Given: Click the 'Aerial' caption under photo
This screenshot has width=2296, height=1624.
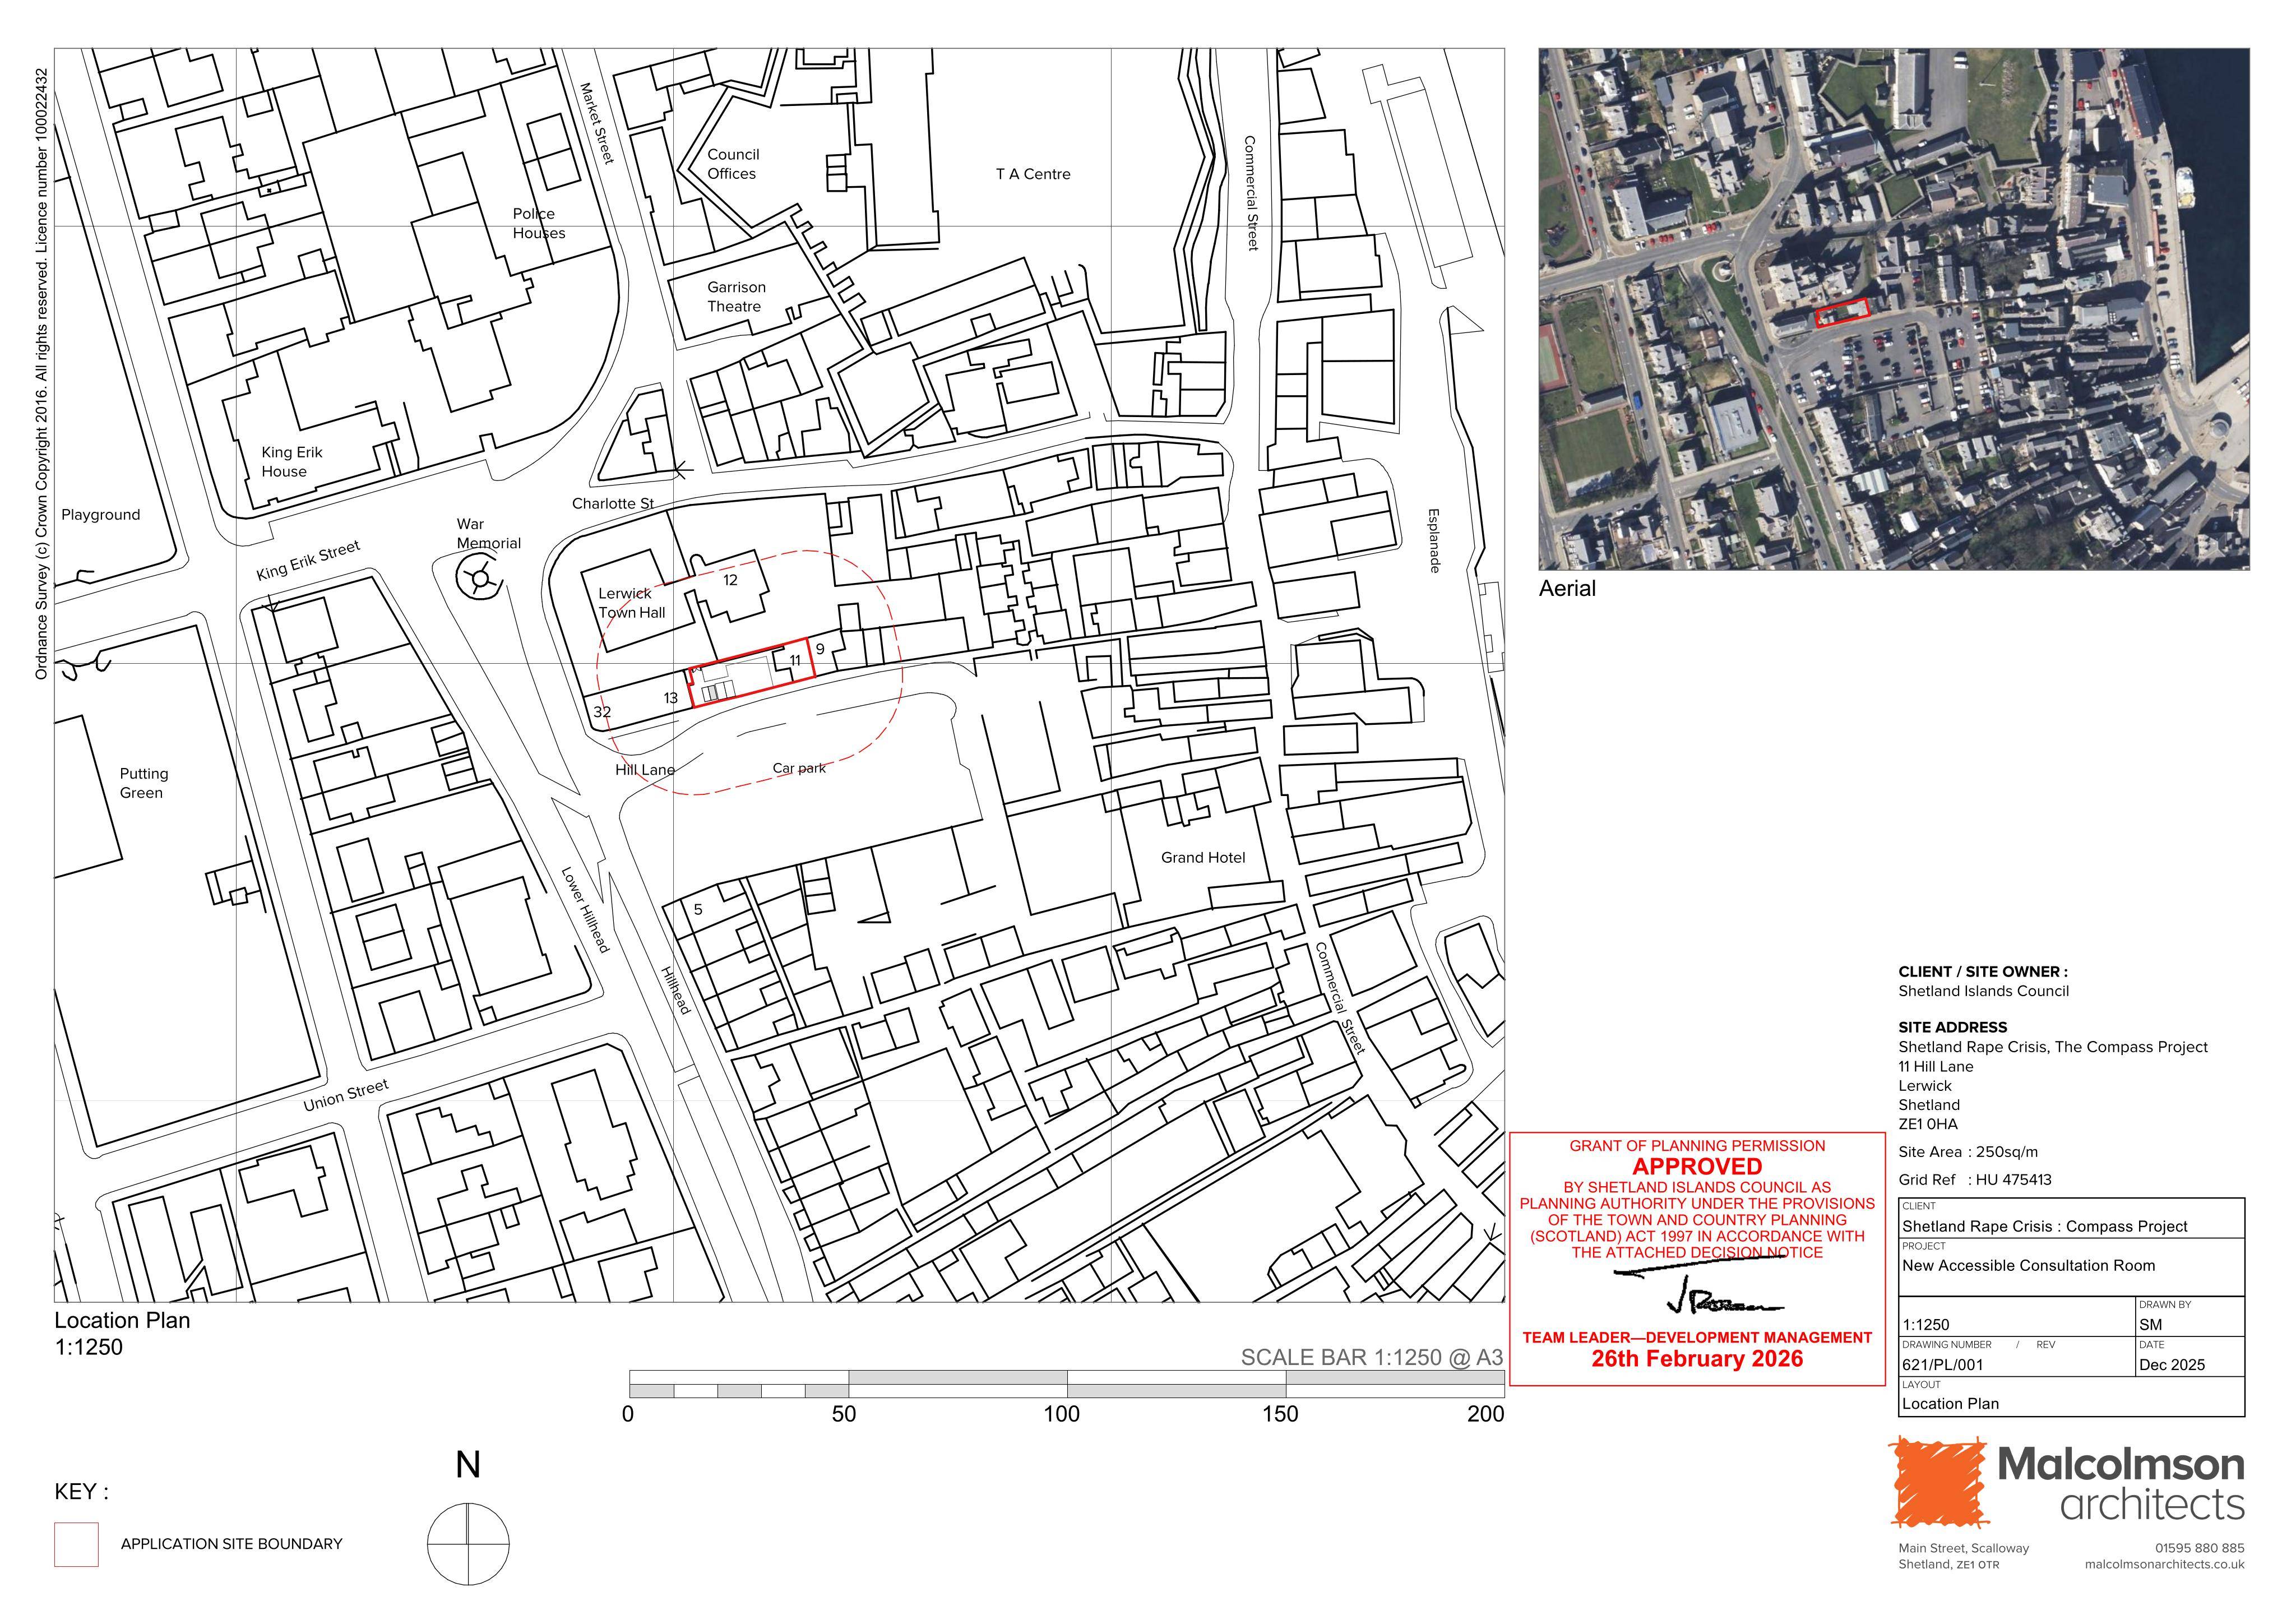Looking at the screenshot, I should point(1567,589).
